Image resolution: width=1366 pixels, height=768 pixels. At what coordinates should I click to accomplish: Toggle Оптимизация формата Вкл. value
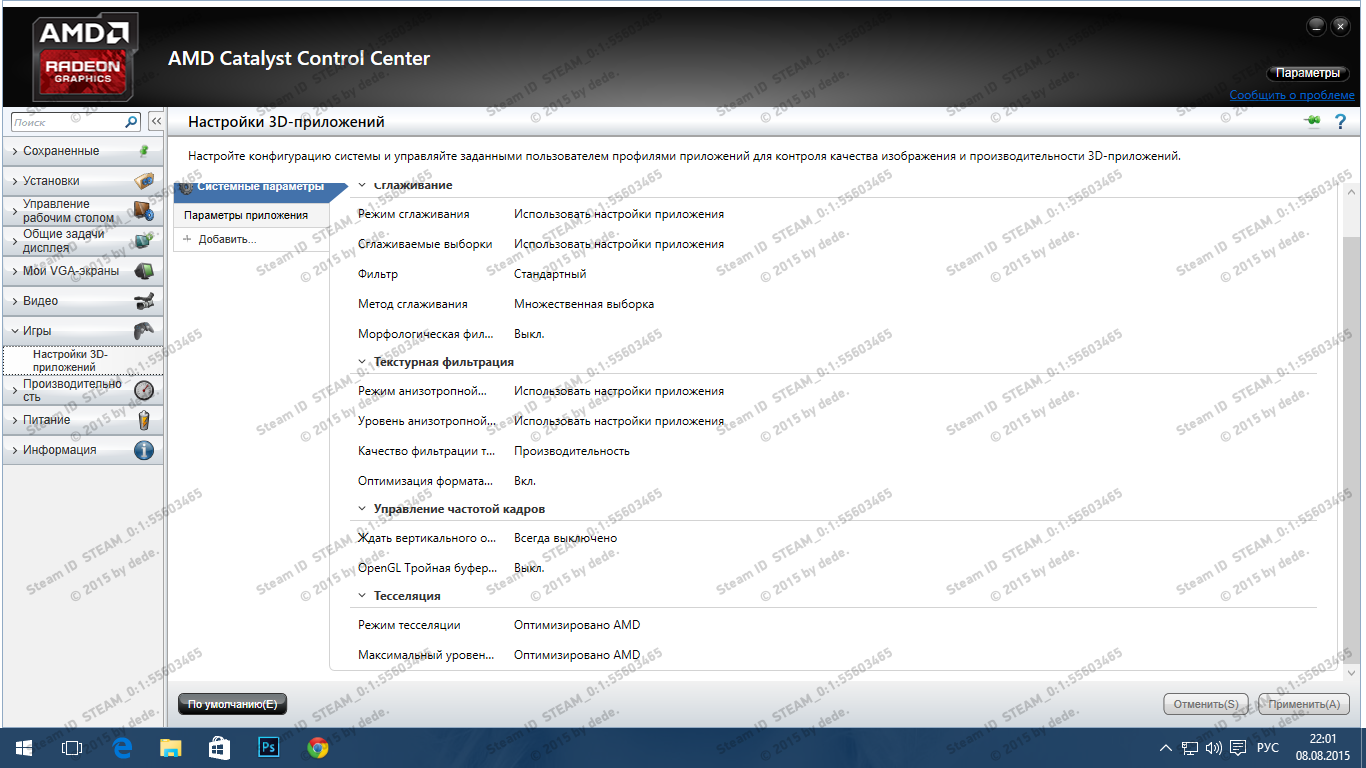click(525, 481)
